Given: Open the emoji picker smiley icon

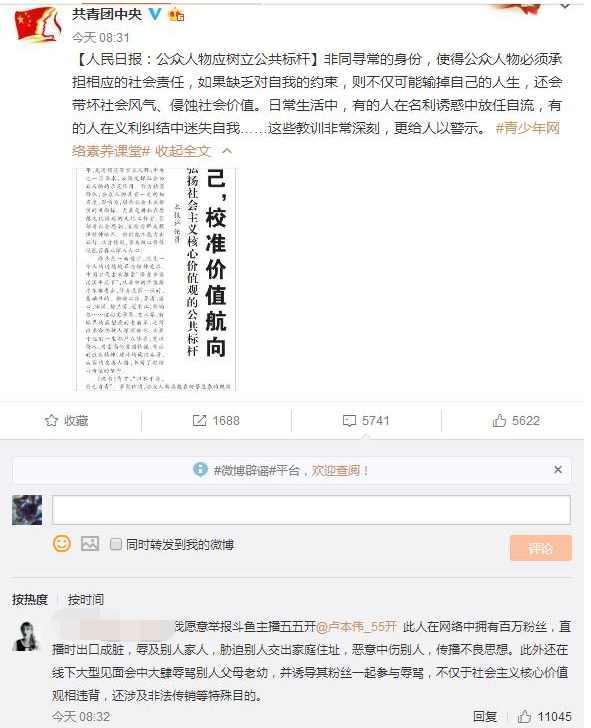Looking at the screenshot, I should [x=62, y=543].
